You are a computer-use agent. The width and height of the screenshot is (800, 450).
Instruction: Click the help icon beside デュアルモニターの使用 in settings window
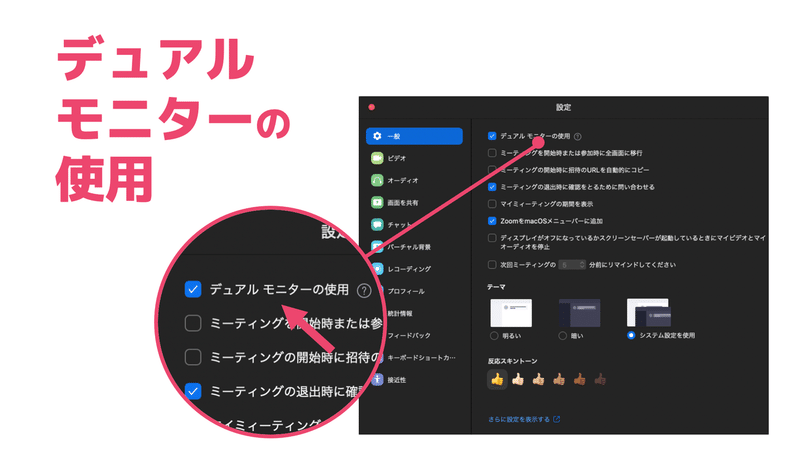coord(578,137)
